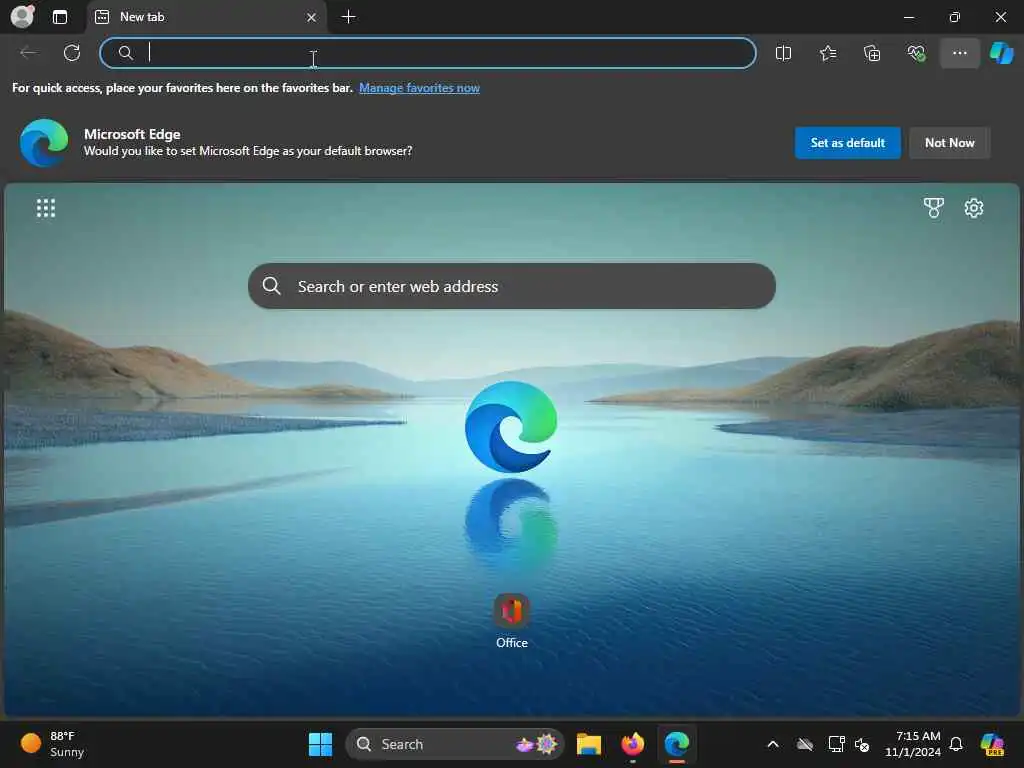Image resolution: width=1024 pixels, height=768 pixels.
Task: Click the search highlights icon in taskbar search
Action: [x=537, y=744]
